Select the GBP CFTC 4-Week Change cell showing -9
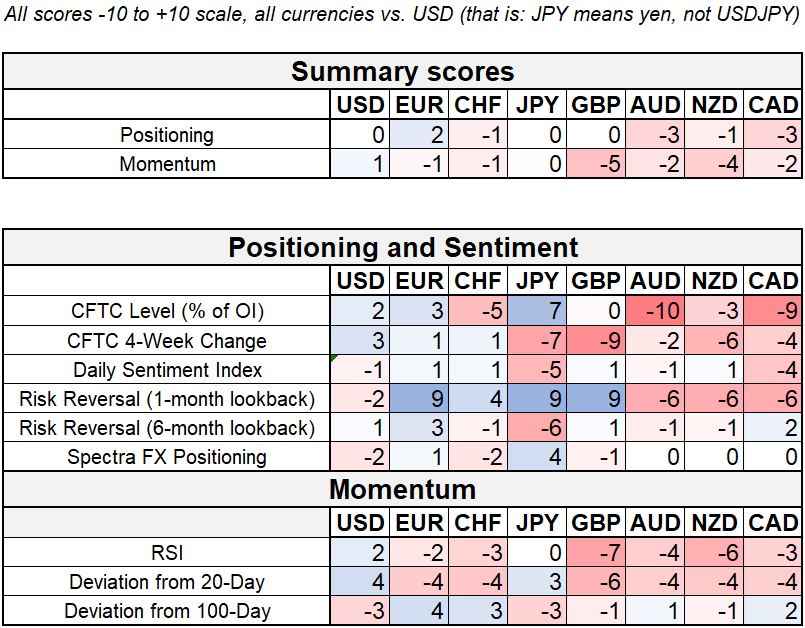 point(596,340)
